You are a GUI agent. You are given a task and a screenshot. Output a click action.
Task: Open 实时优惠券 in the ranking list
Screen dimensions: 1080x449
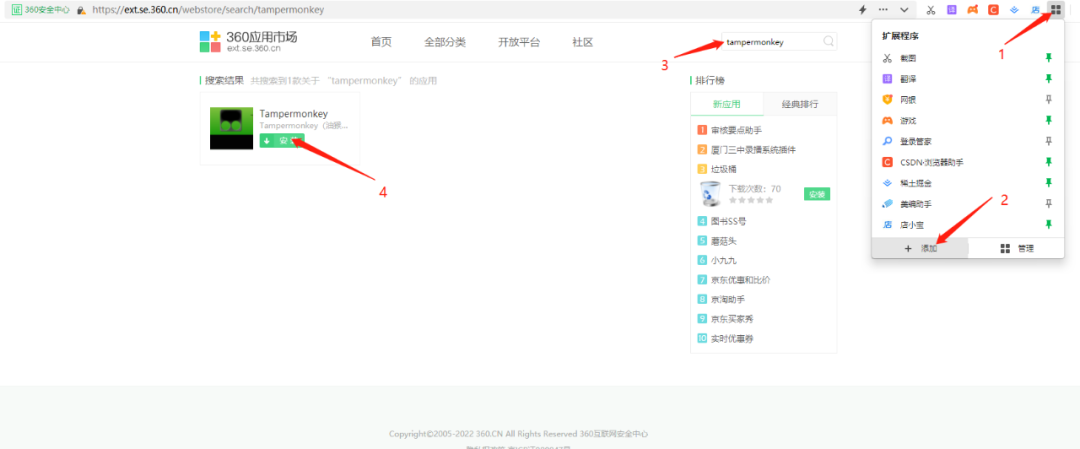coord(732,339)
